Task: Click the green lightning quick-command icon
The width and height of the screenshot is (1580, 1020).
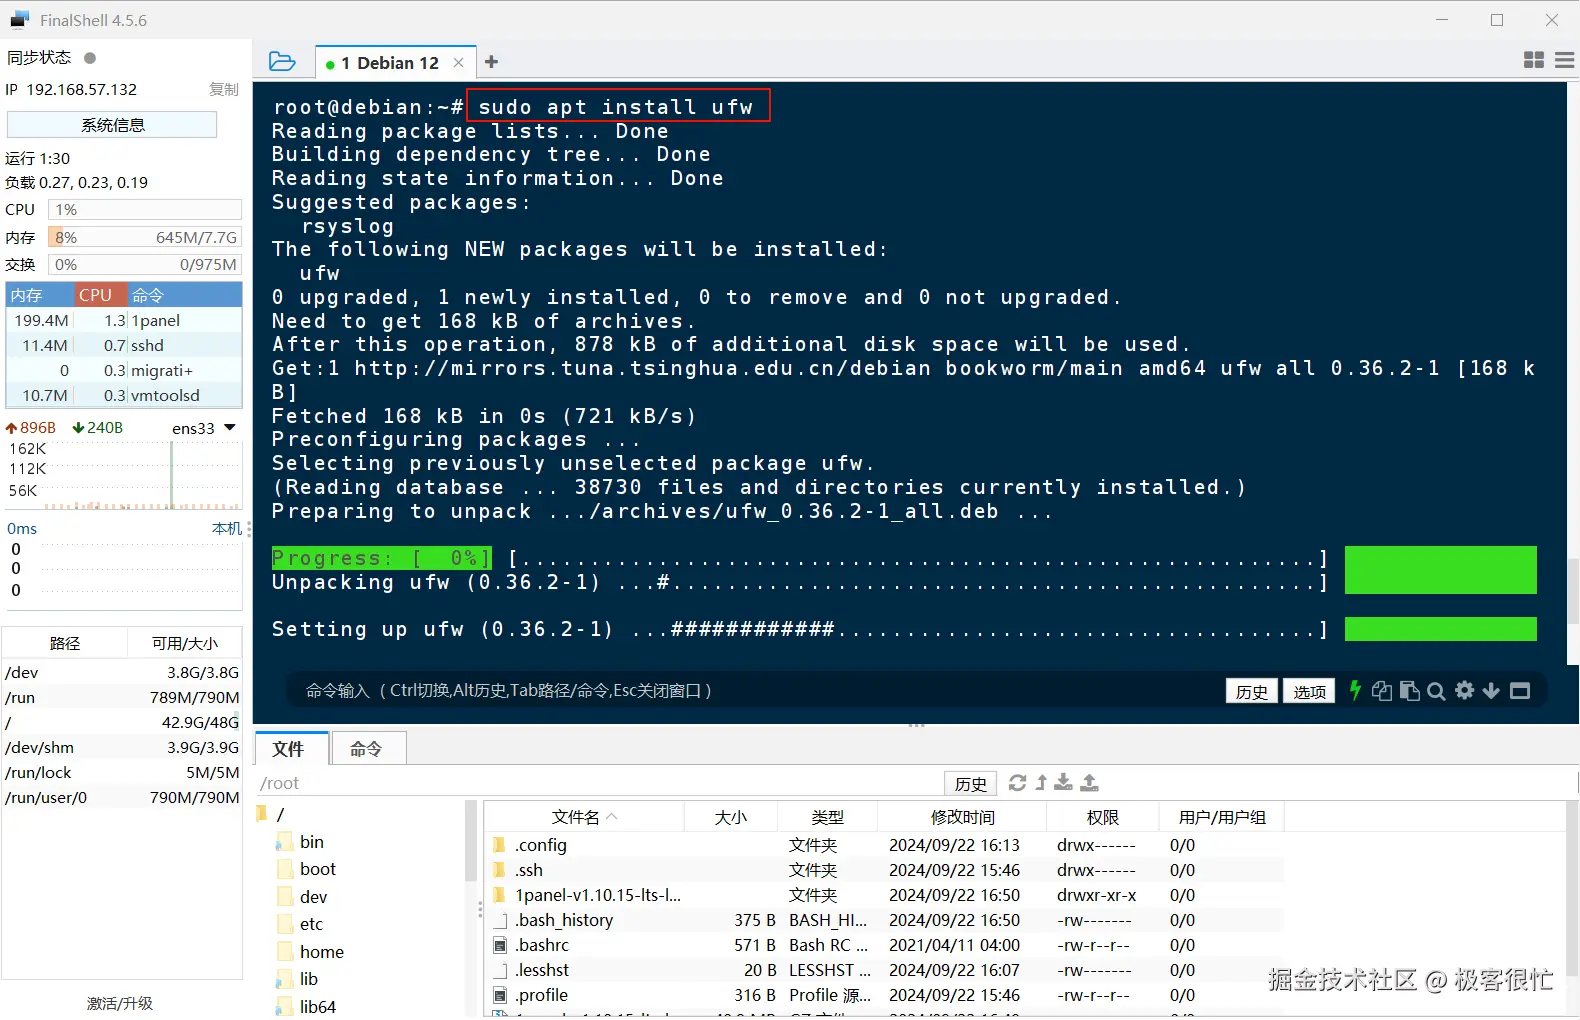Action: pyautogui.click(x=1355, y=690)
